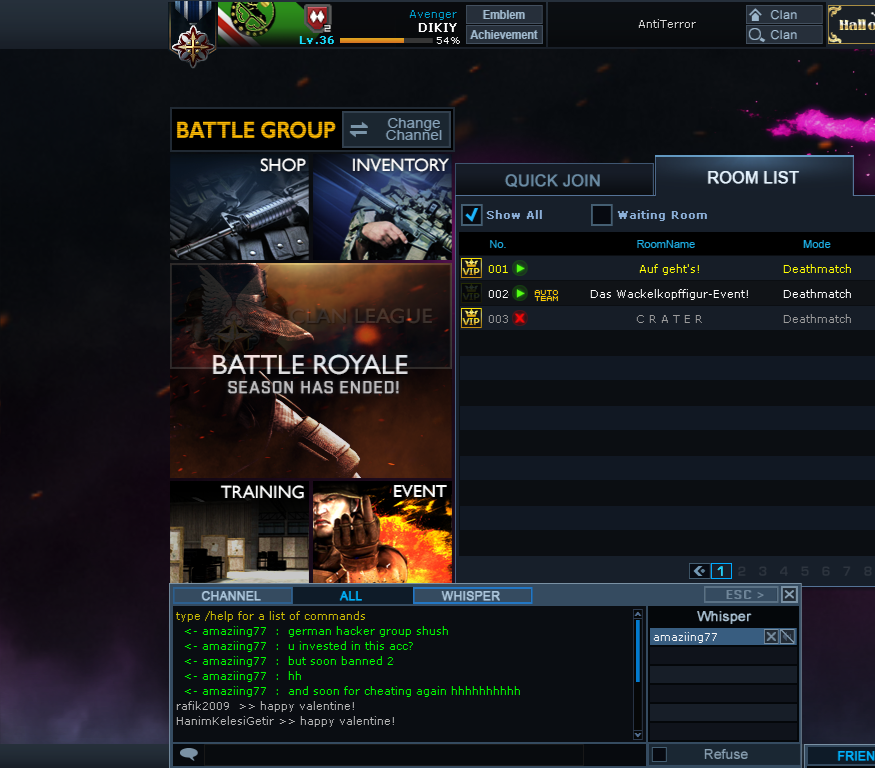This screenshot has height=768, width=875.
Task: Click VIP crown icon of room 001
Action: (471, 268)
